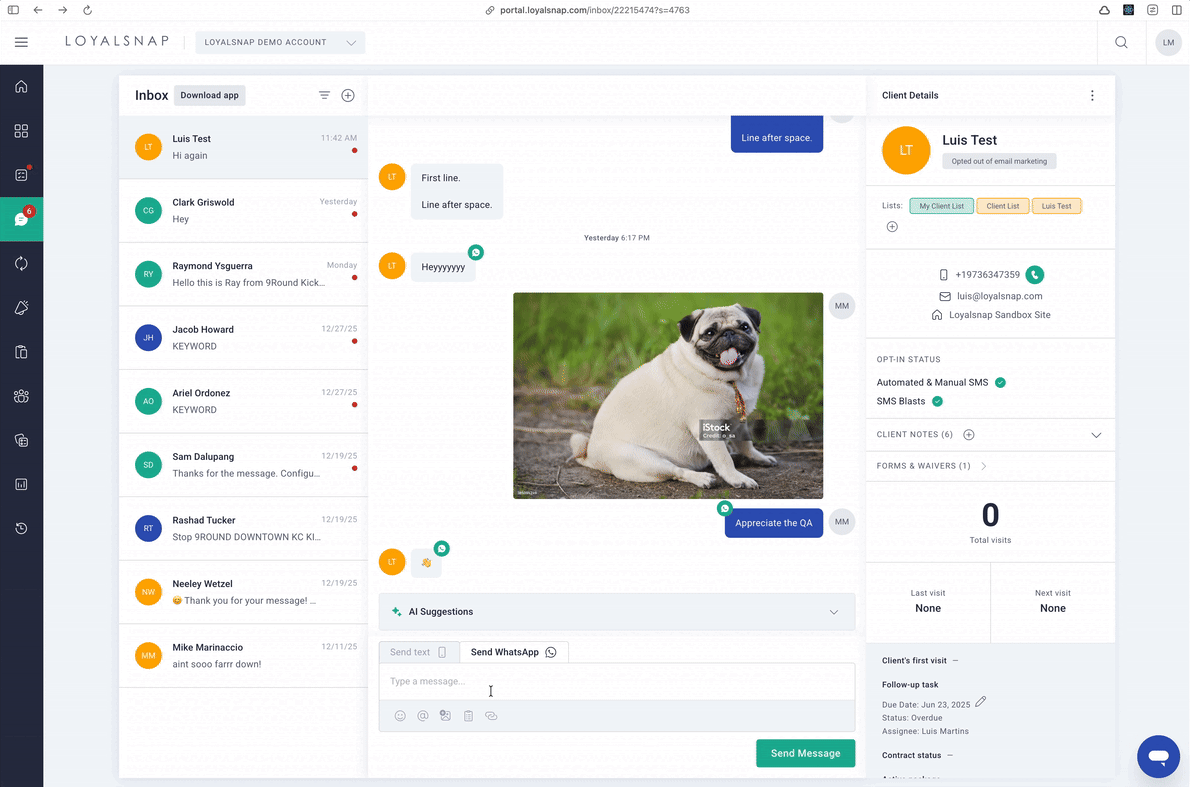Click the green phone call icon

tap(1035, 275)
